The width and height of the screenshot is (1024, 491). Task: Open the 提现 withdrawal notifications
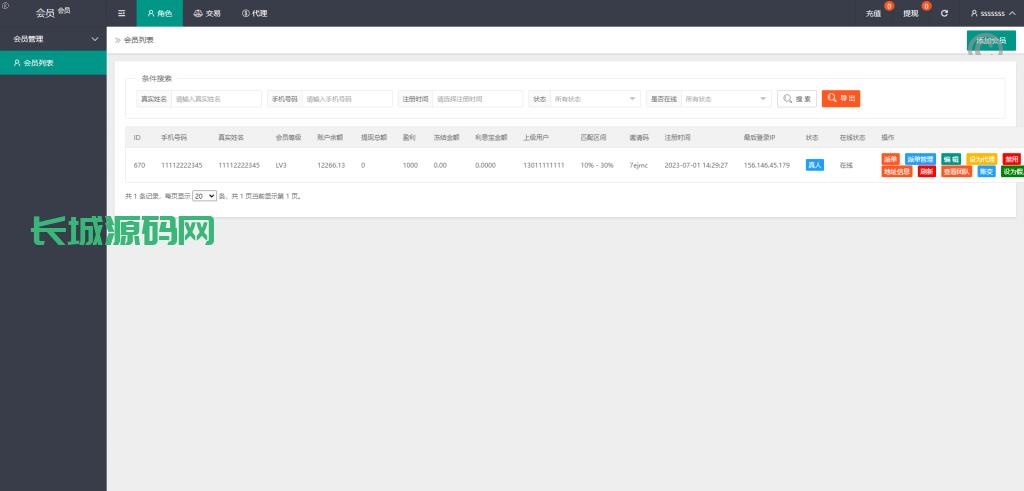pos(910,13)
